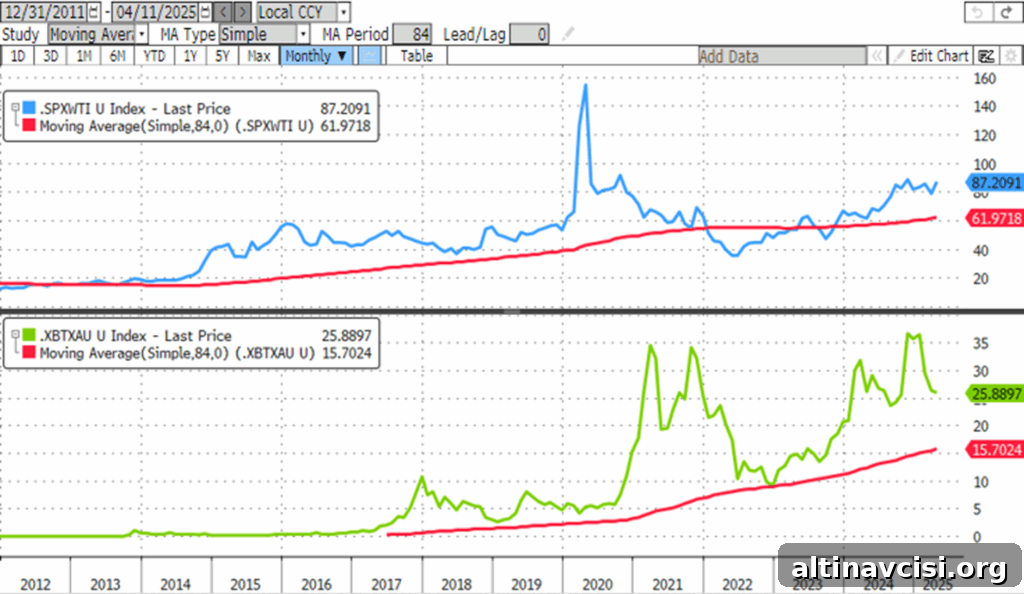
Task: Open the chart annotation tools icon
Action: pyautogui.click(x=986, y=56)
